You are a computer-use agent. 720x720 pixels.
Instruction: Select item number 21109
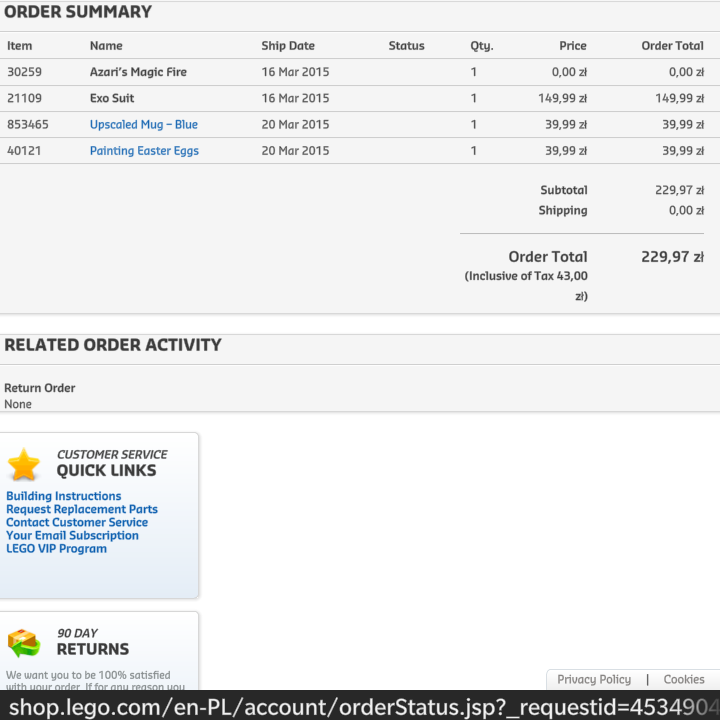(x=24, y=98)
